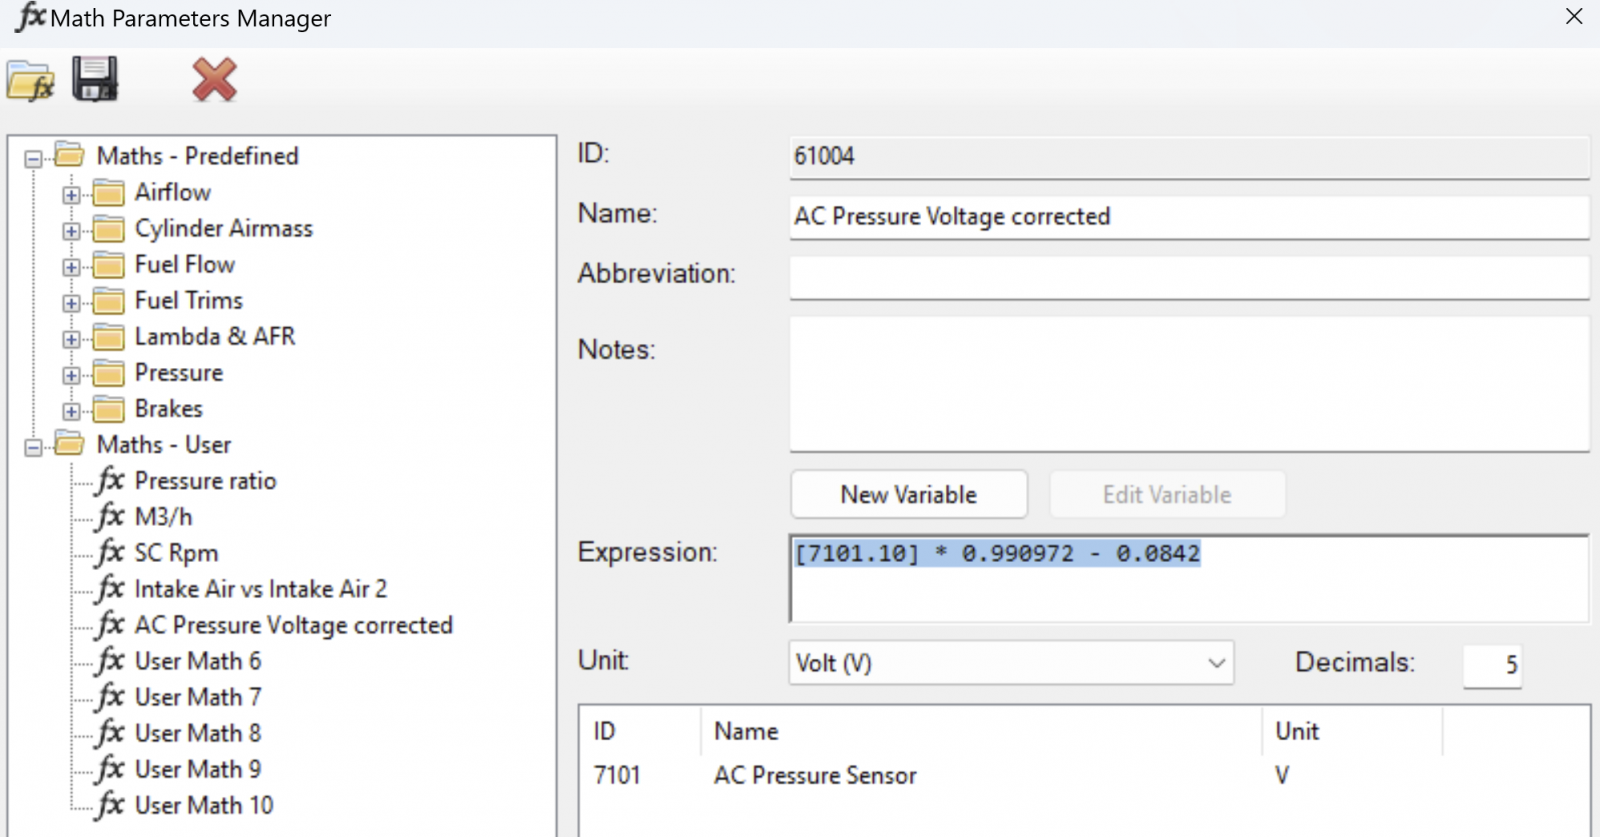Expand the Fuel Flow folder
Image resolution: width=1600 pixels, height=837 pixels.
coord(71,266)
